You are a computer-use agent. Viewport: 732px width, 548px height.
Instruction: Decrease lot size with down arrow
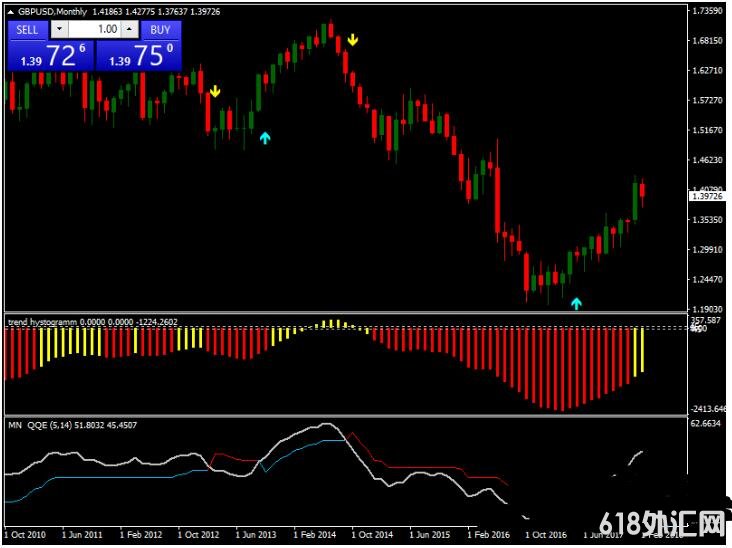coord(59,29)
